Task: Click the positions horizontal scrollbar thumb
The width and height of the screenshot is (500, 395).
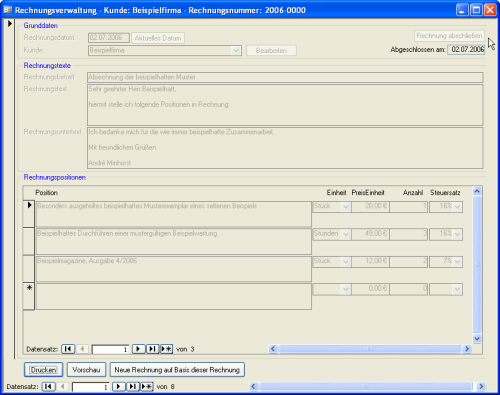Action: click(369, 349)
